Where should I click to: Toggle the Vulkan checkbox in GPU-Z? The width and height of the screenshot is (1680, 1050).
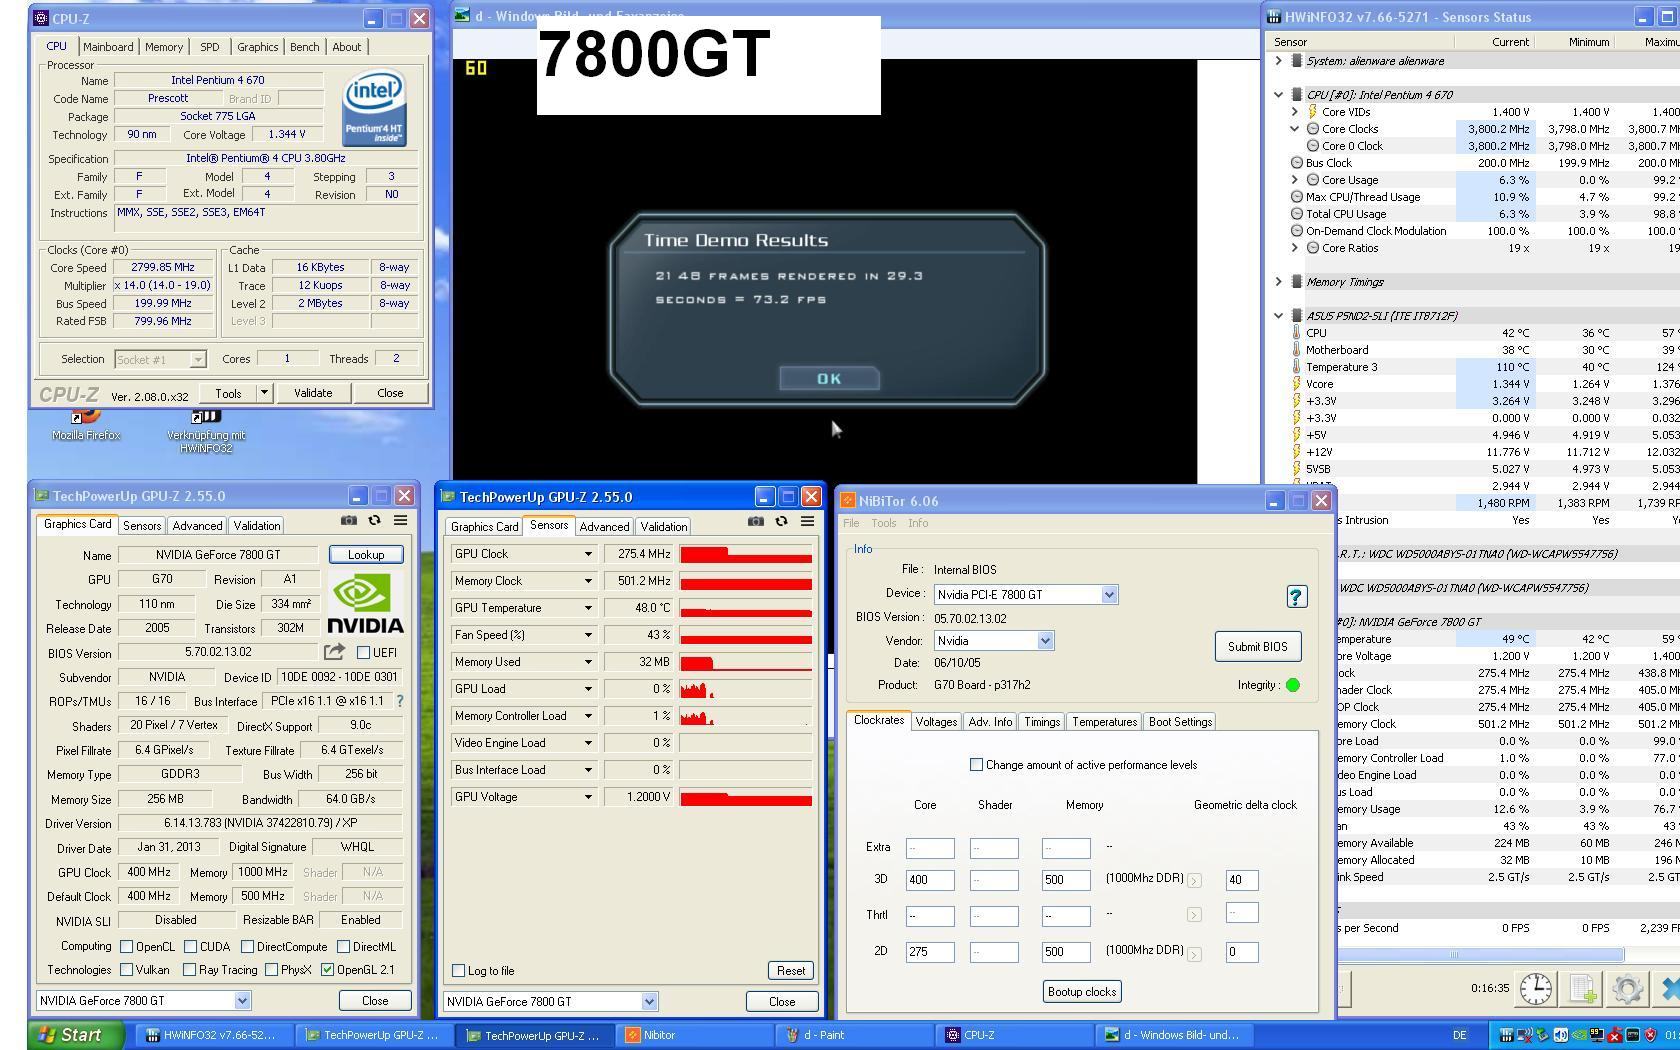(126, 969)
